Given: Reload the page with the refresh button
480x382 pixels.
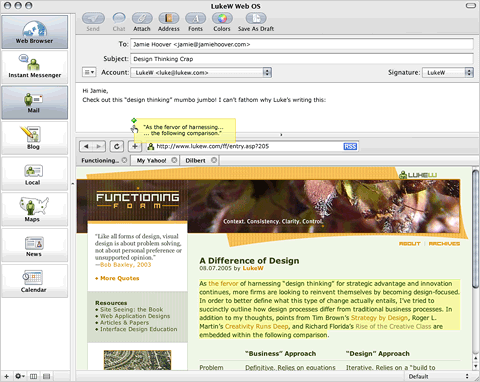Looking at the screenshot, I should pyautogui.click(x=117, y=146).
